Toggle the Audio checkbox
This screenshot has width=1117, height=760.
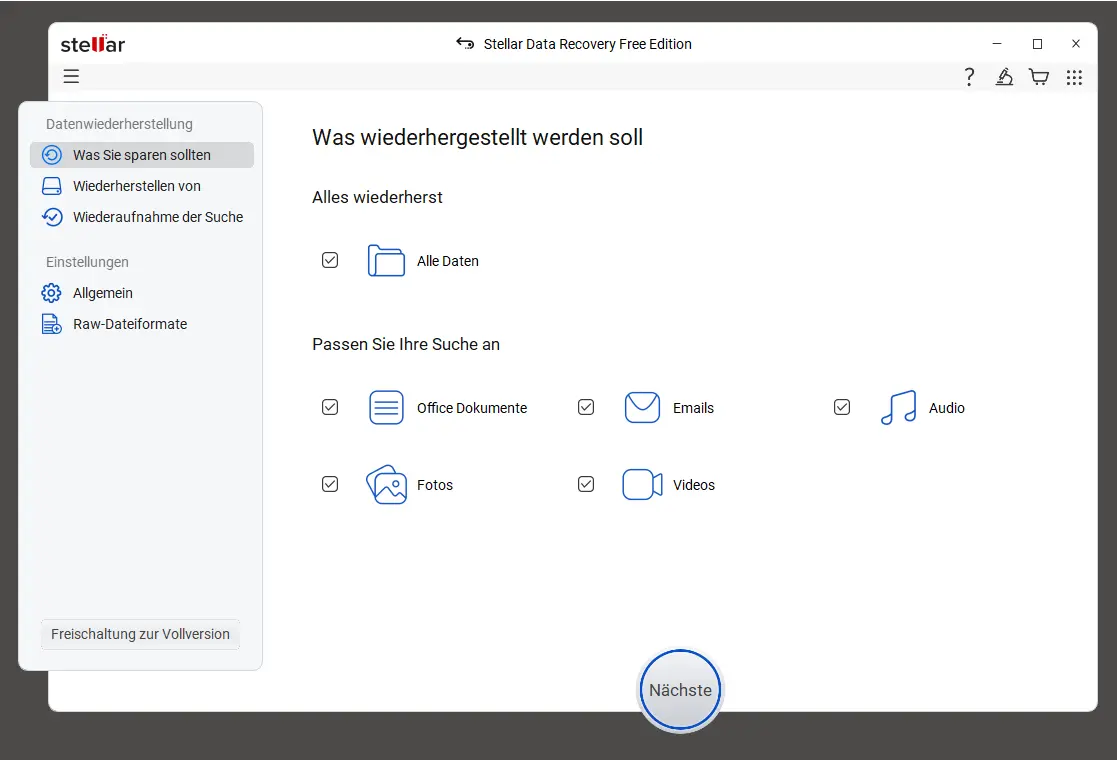point(842,407)
